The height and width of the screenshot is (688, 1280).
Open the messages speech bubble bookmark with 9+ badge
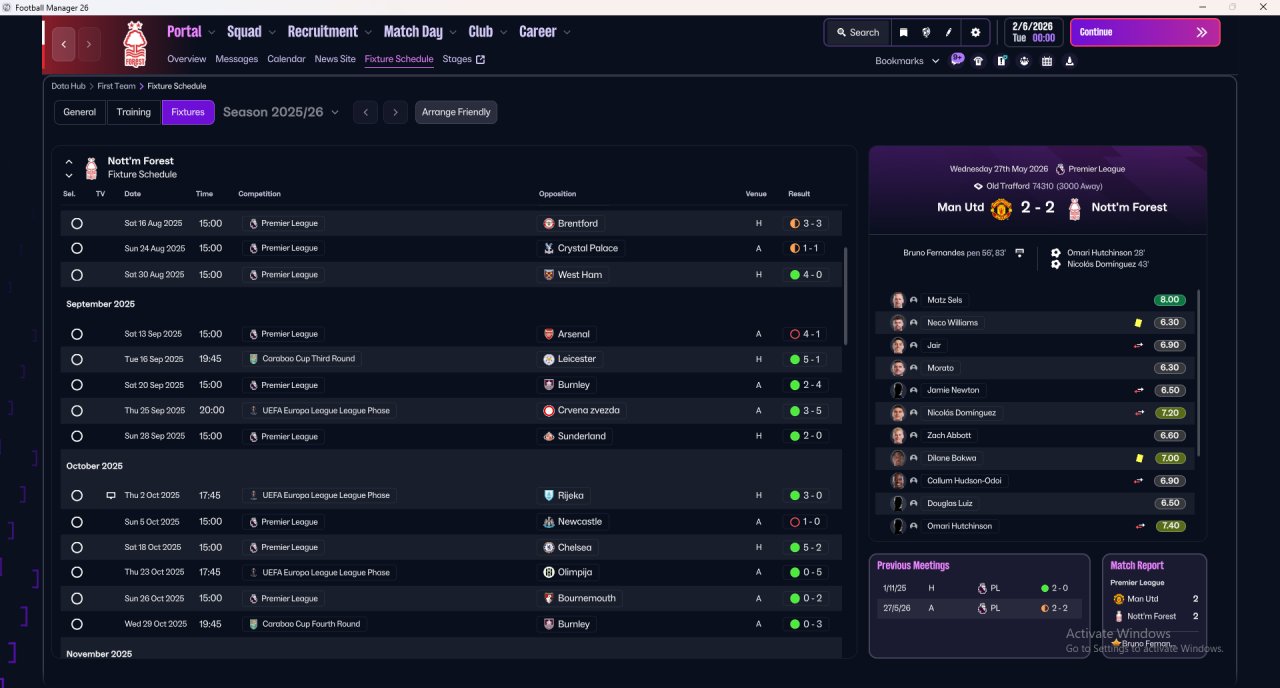click(957, 59)
